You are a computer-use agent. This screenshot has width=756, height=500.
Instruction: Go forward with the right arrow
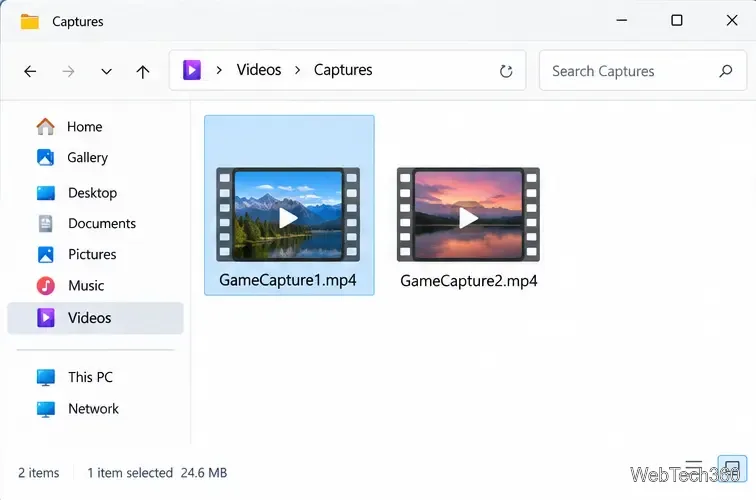pyautogui.click(x=68, y=72)
